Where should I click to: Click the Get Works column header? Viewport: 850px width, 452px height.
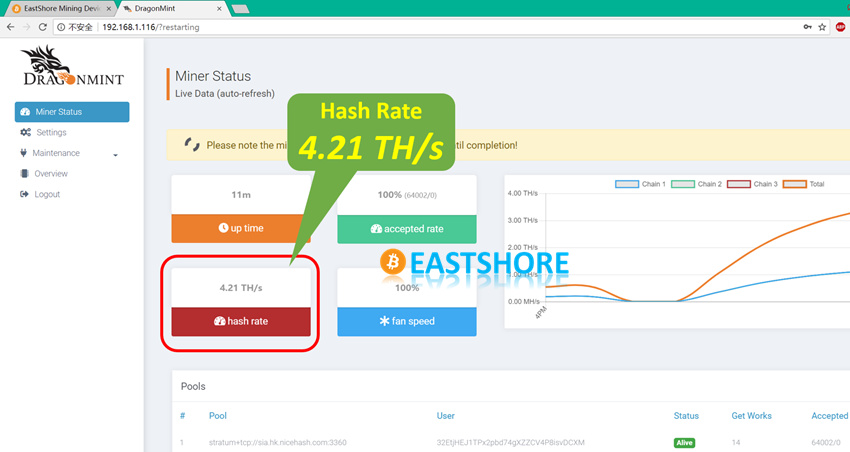[751, 416]
